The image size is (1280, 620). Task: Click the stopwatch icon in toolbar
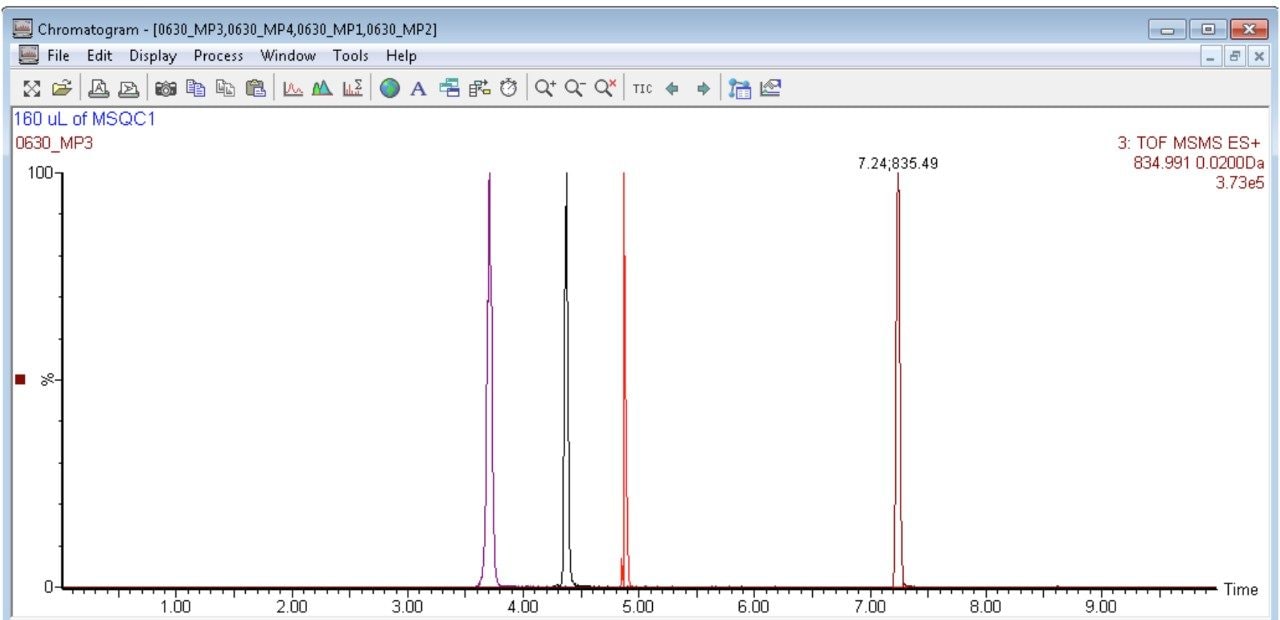[x=509, y=88]
